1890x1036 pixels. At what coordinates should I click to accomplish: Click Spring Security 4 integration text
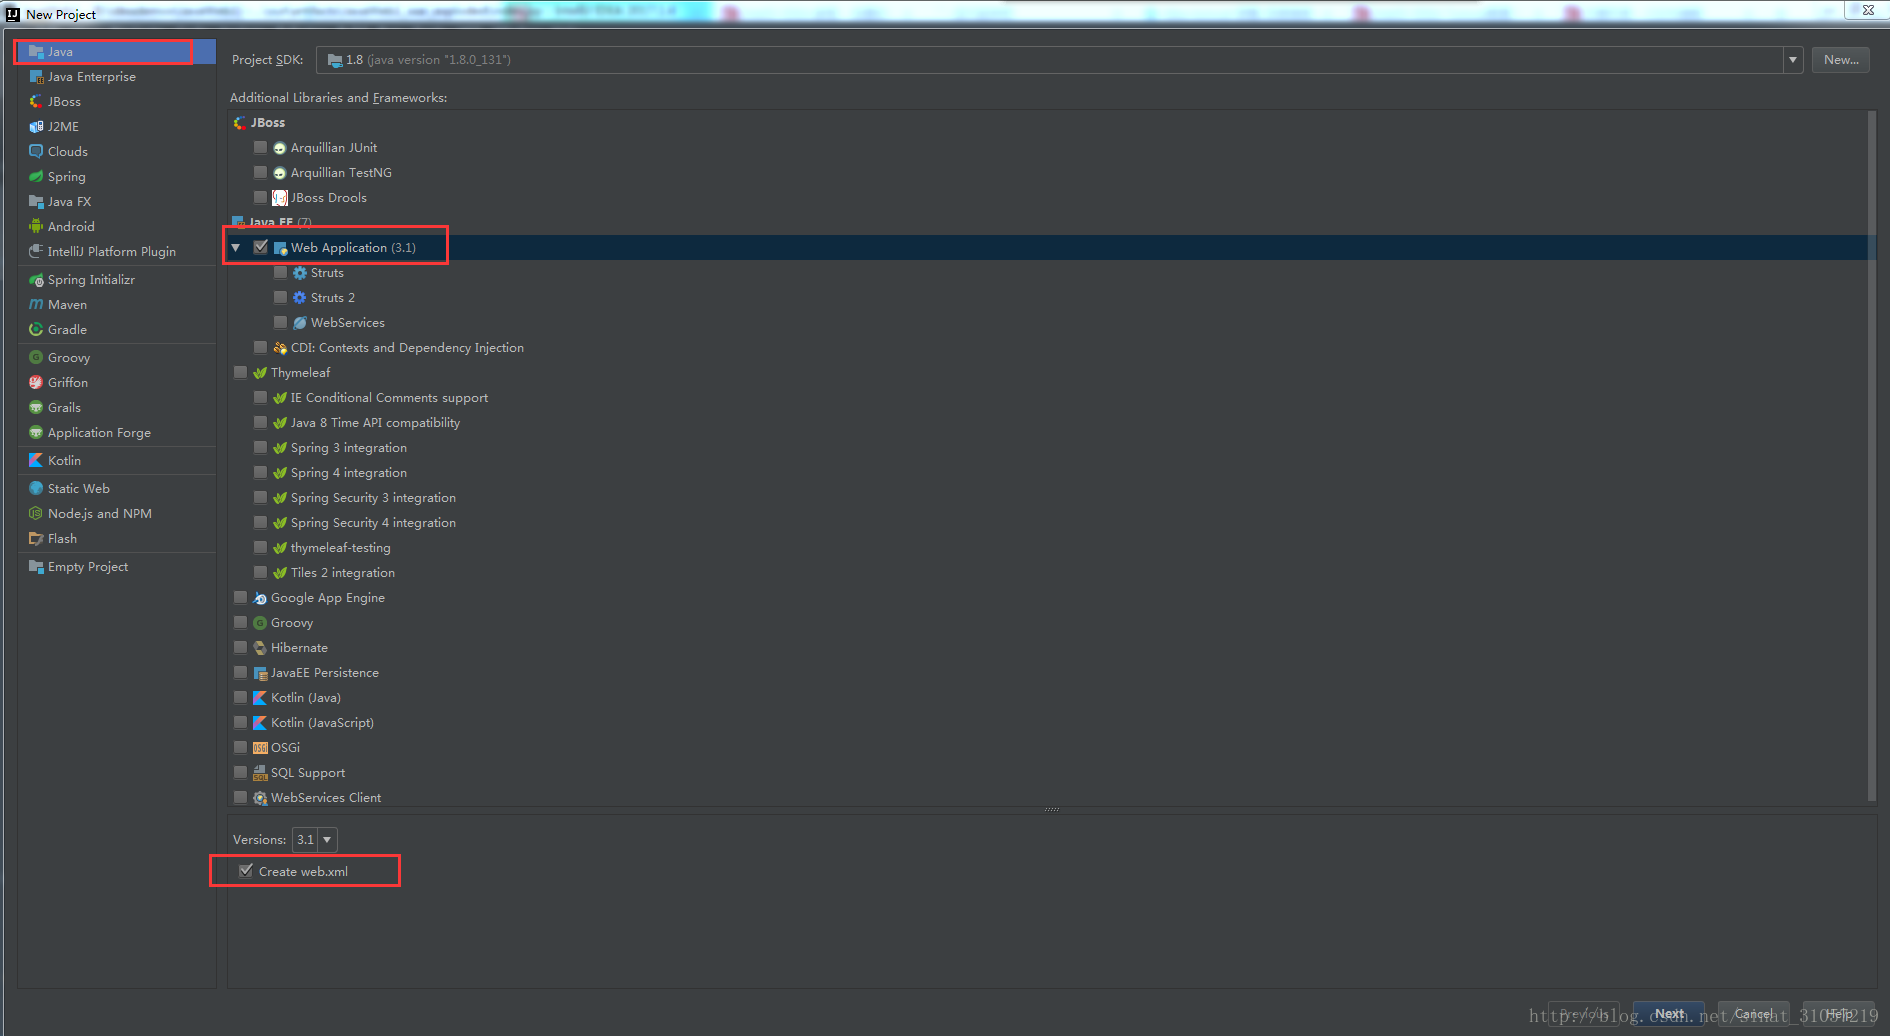click(373, 522)
